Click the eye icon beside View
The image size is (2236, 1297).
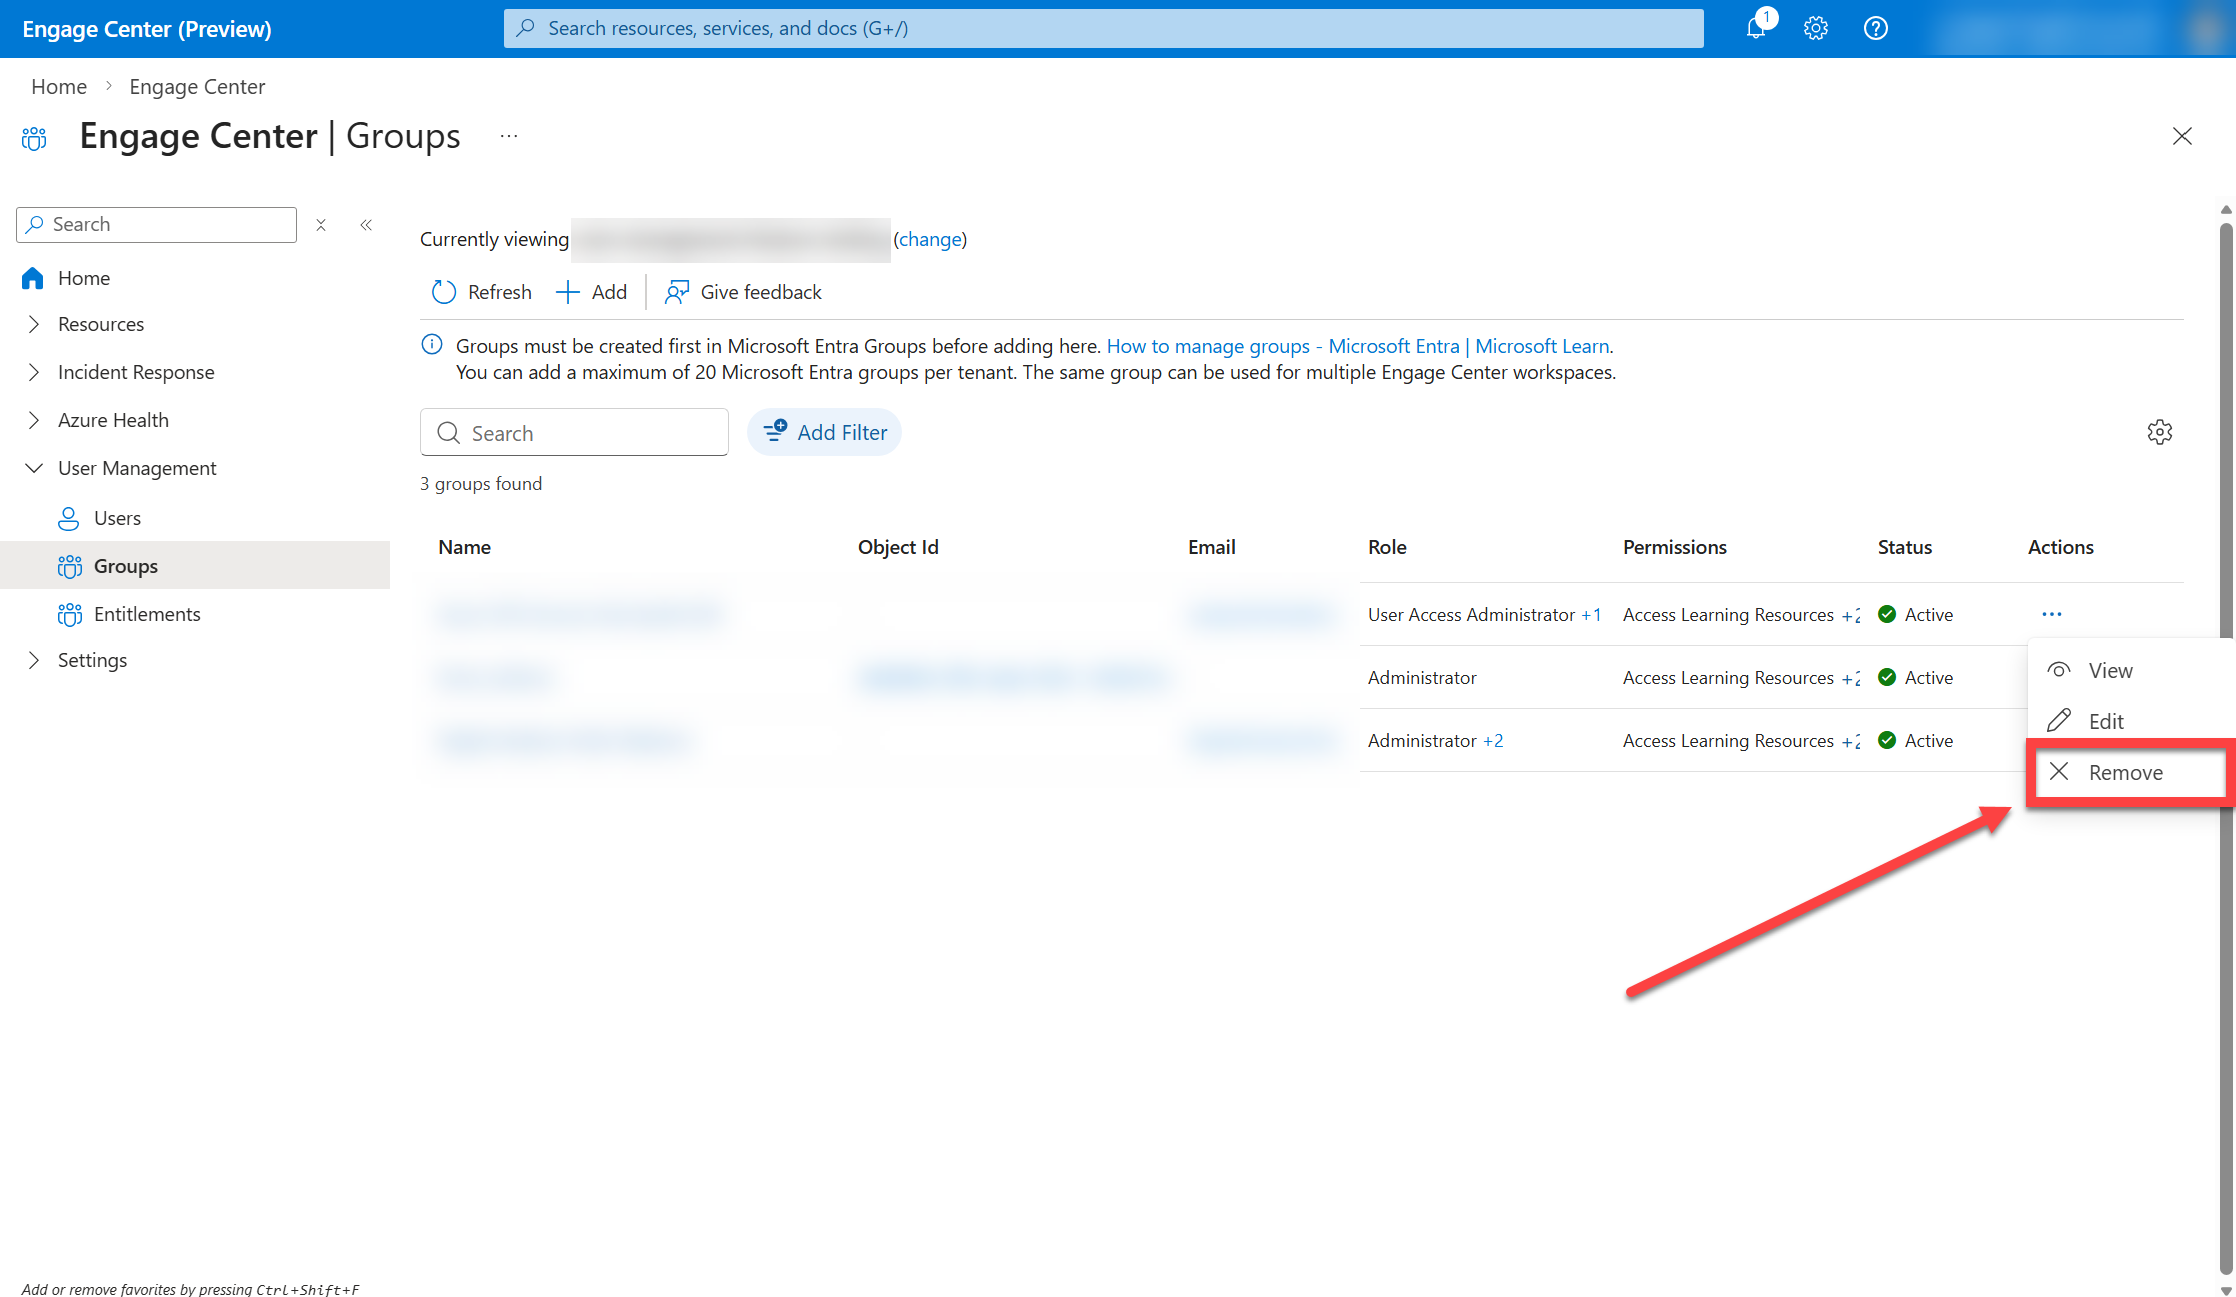pos(2059,670)
